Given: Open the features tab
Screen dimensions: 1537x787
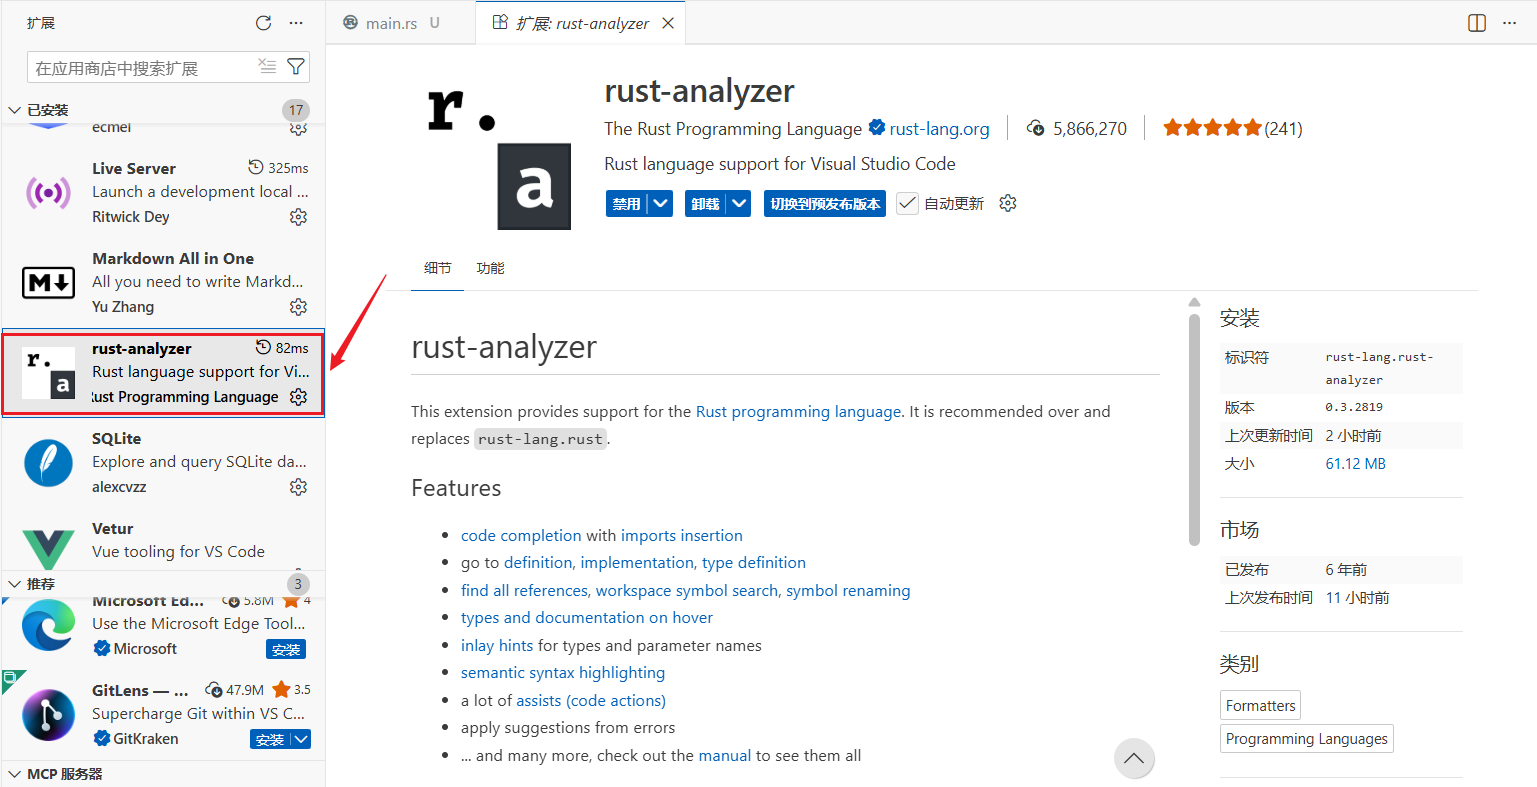Looking at the screenshot, I should (x=490, y=268).
